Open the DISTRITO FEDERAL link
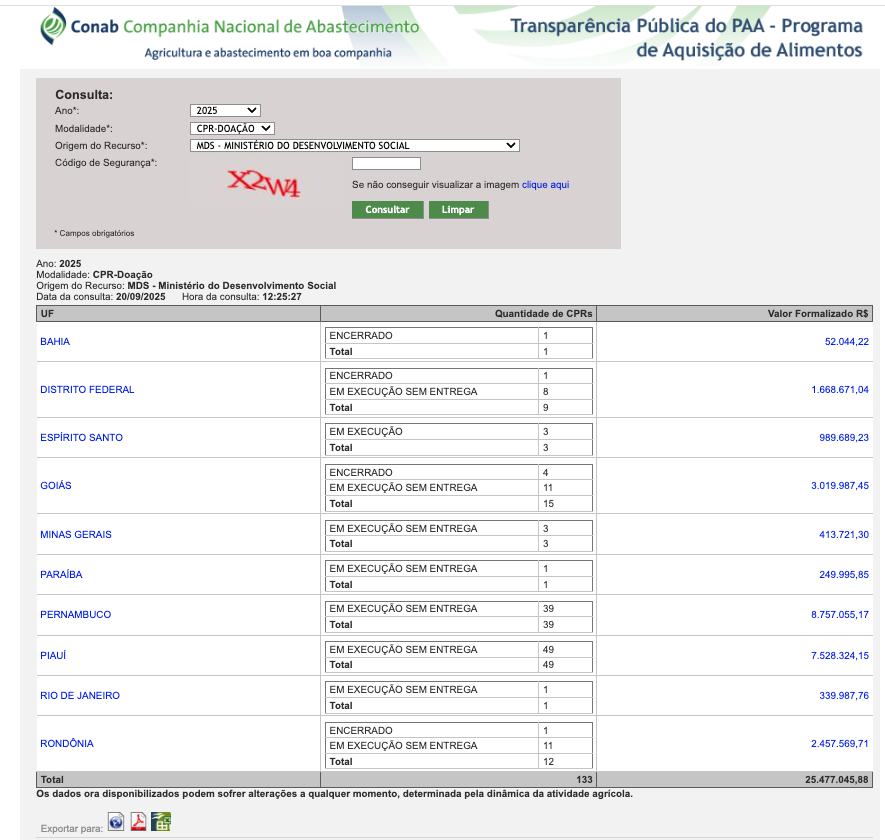885x840 pixels. coord(87,390)
